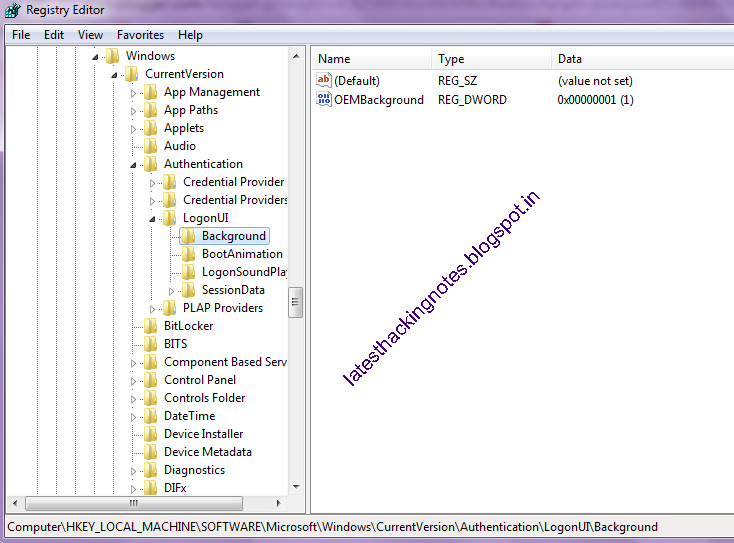
Task: Expand the first Credential Provider key
Action: coord(152,183)
